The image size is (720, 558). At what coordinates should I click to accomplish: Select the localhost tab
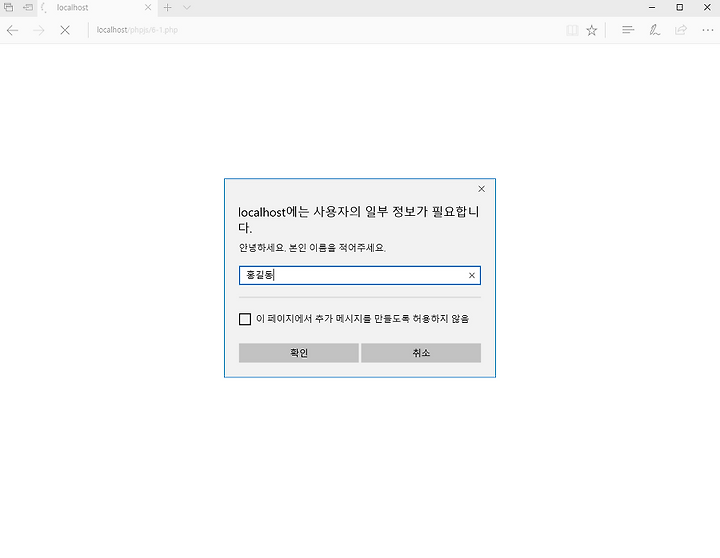[96, 7]
